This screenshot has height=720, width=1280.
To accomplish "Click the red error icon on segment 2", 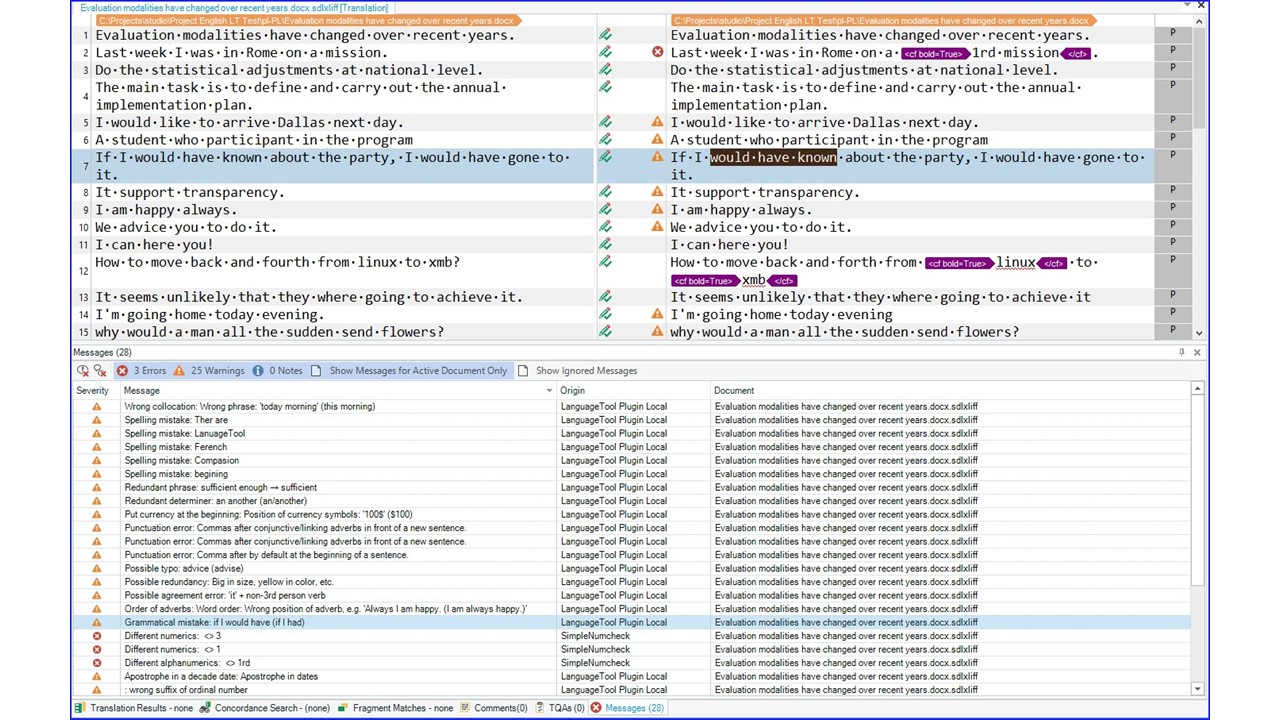I will tap(657, 52).
